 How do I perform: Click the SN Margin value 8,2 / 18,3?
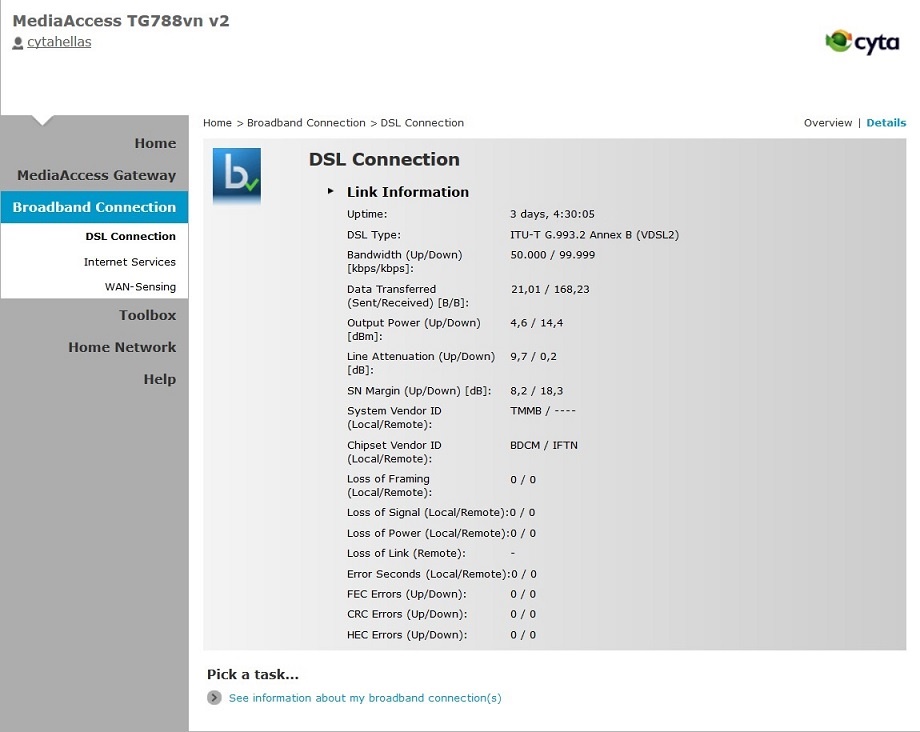tap(536, 391)
